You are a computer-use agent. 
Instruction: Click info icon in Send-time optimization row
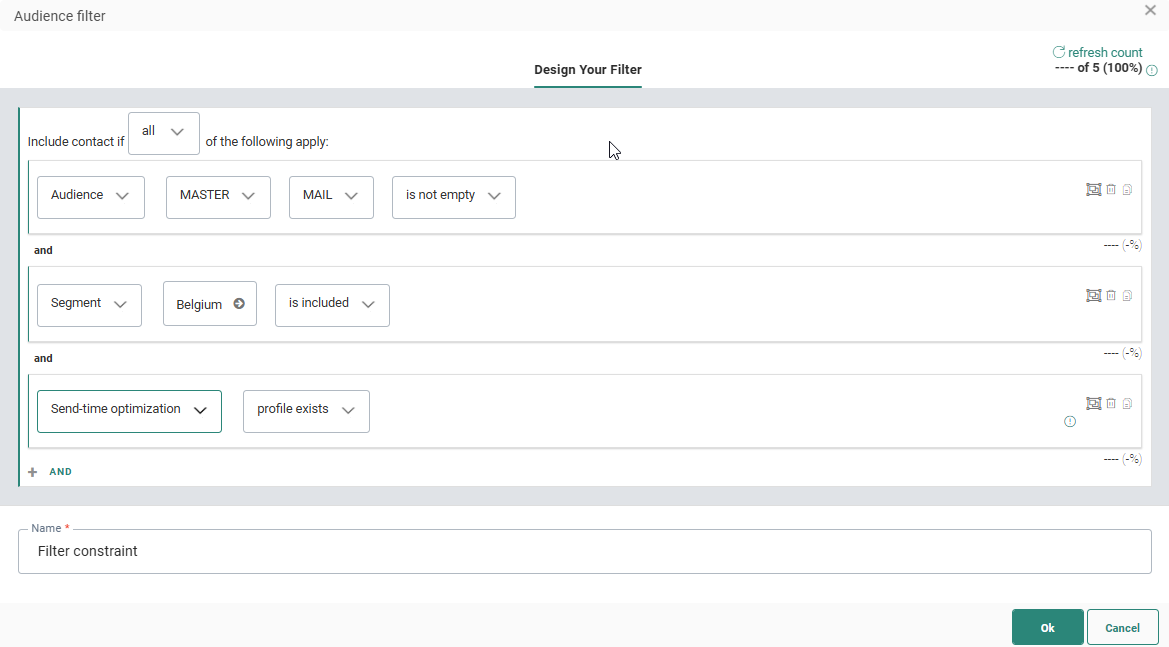(x=1070, y=422)
